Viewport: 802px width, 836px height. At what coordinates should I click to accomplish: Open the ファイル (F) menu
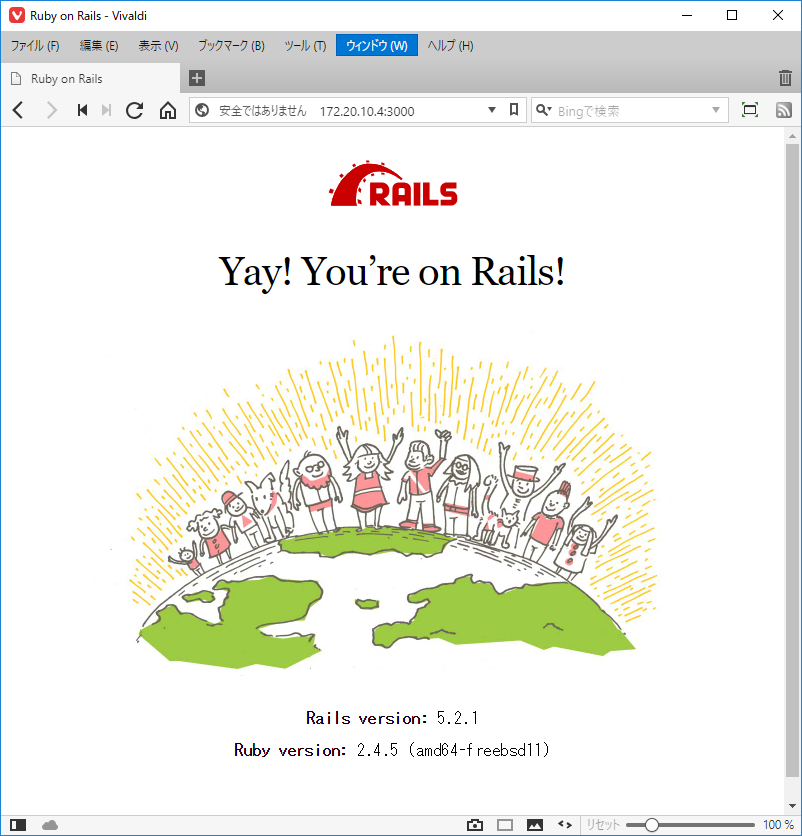35,46
